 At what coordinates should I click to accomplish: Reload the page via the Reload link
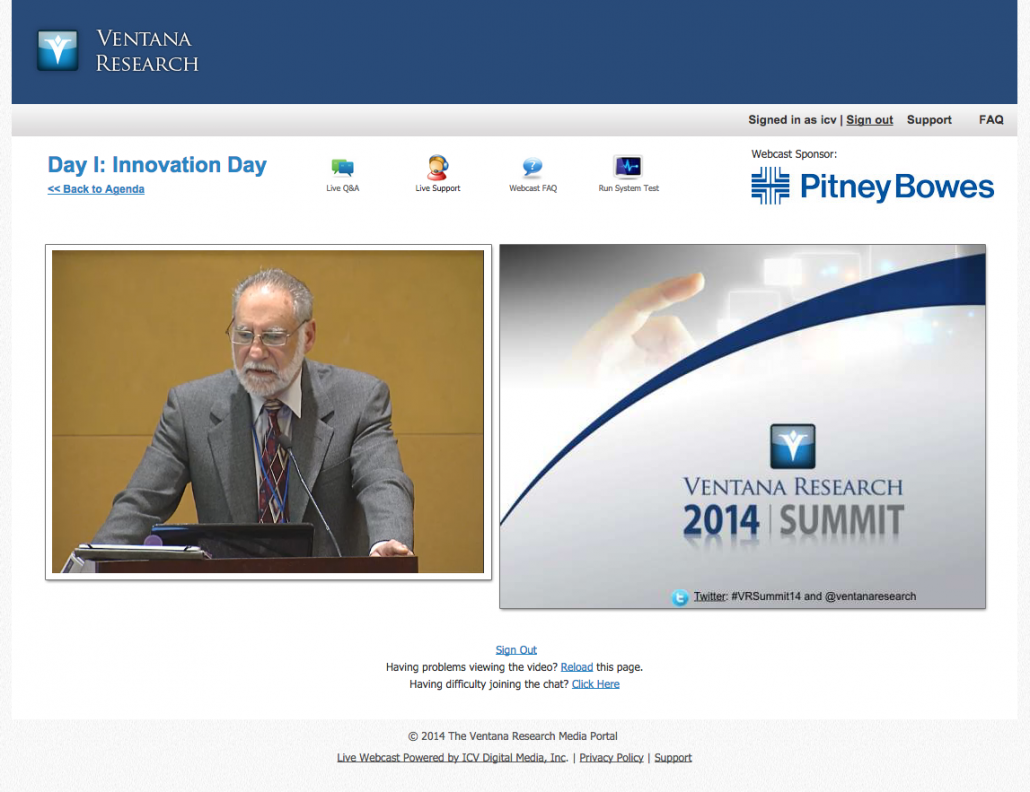[577, 667]
